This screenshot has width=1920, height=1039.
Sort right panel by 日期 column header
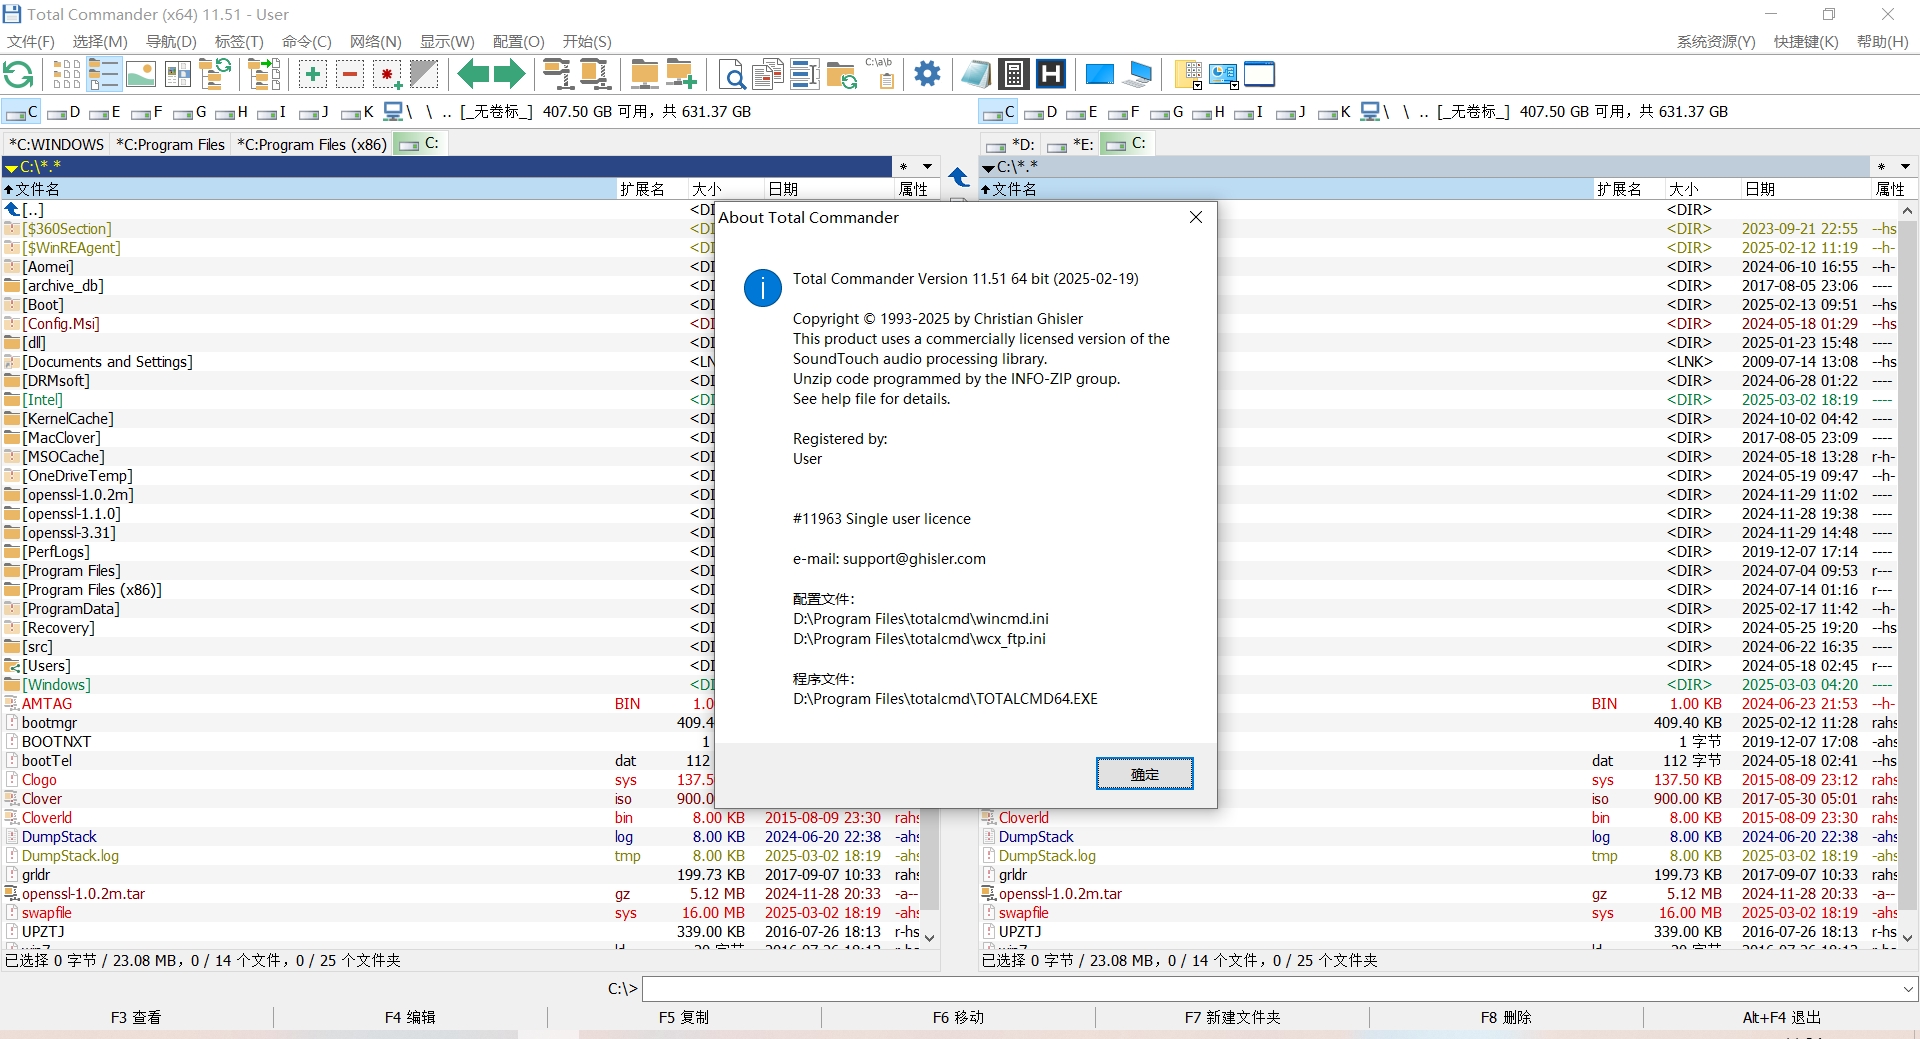point(1805,189)
